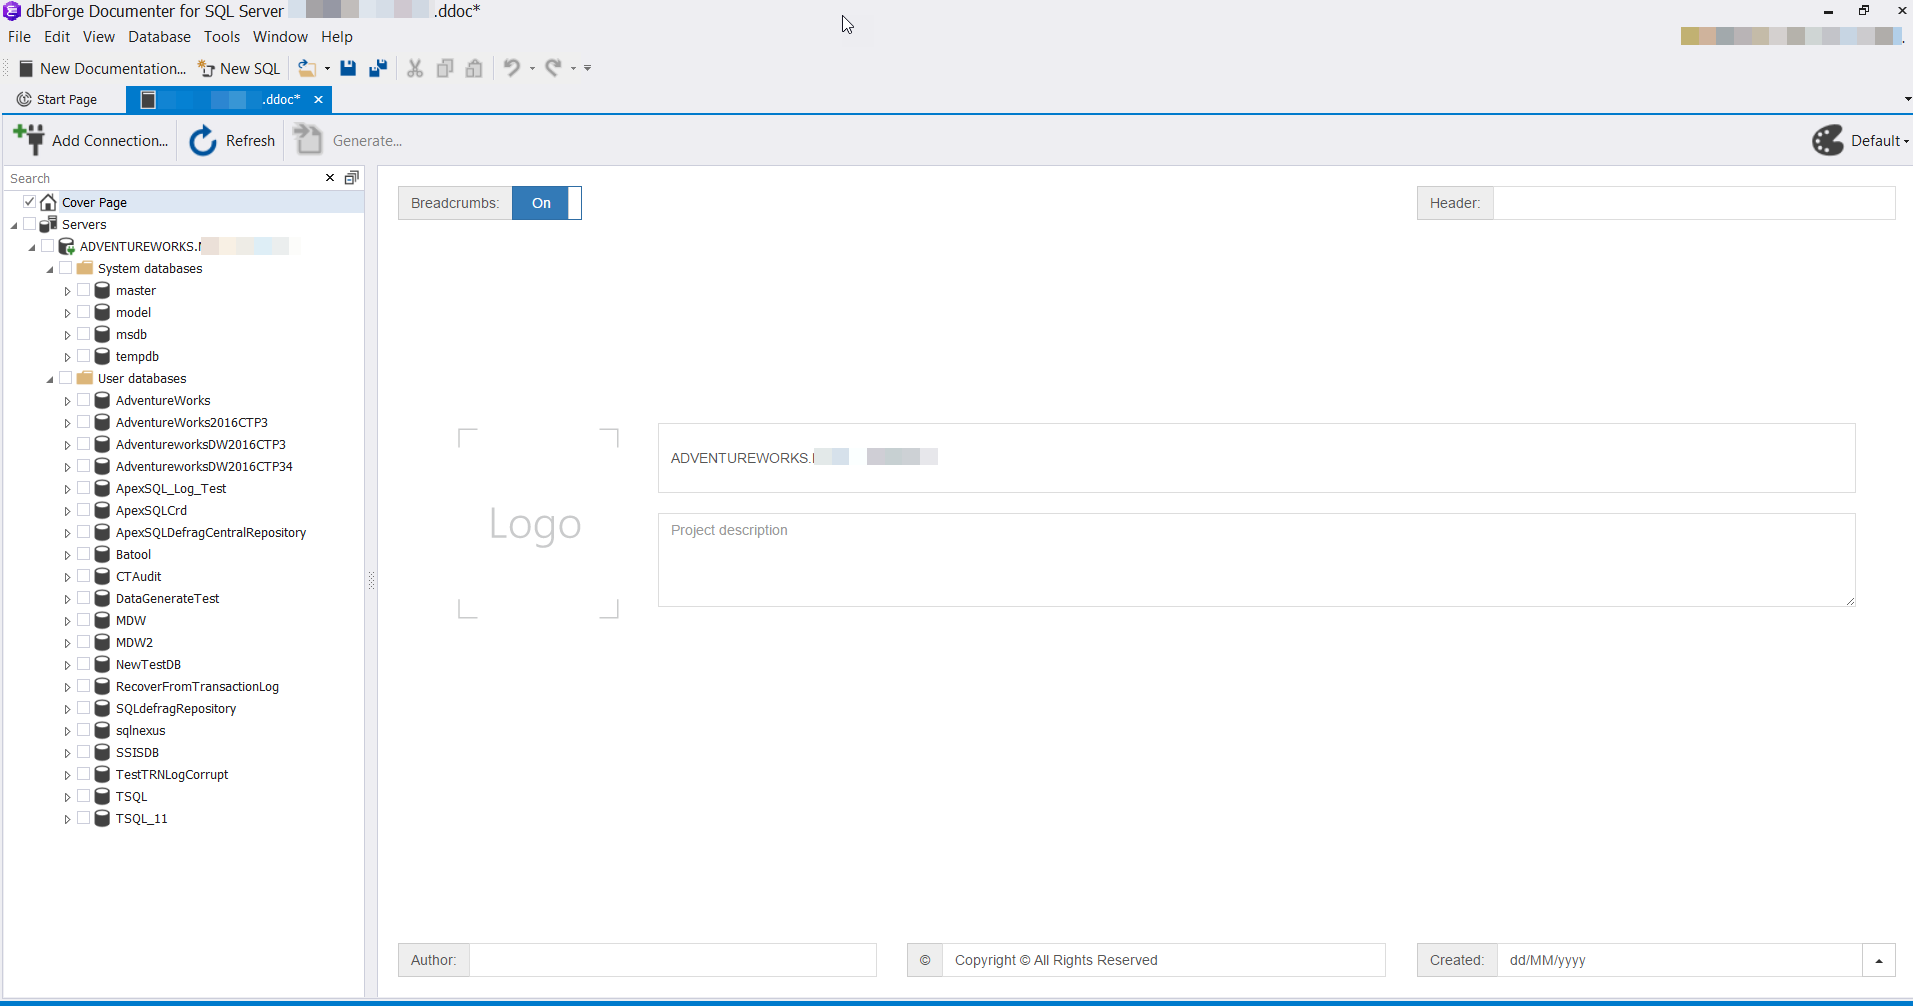1913x1006 pixels.
Task: Open the toolbar options overflow arrow
Action: coord(588,68)
